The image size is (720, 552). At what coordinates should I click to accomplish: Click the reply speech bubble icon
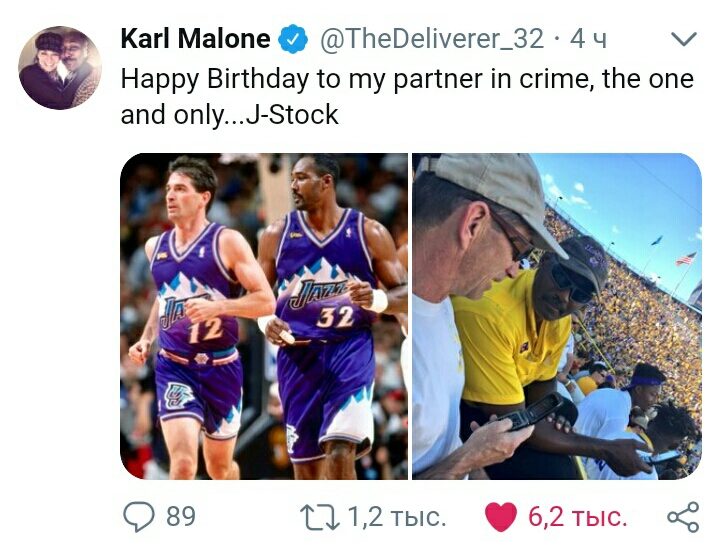click(x=139, y=517)
